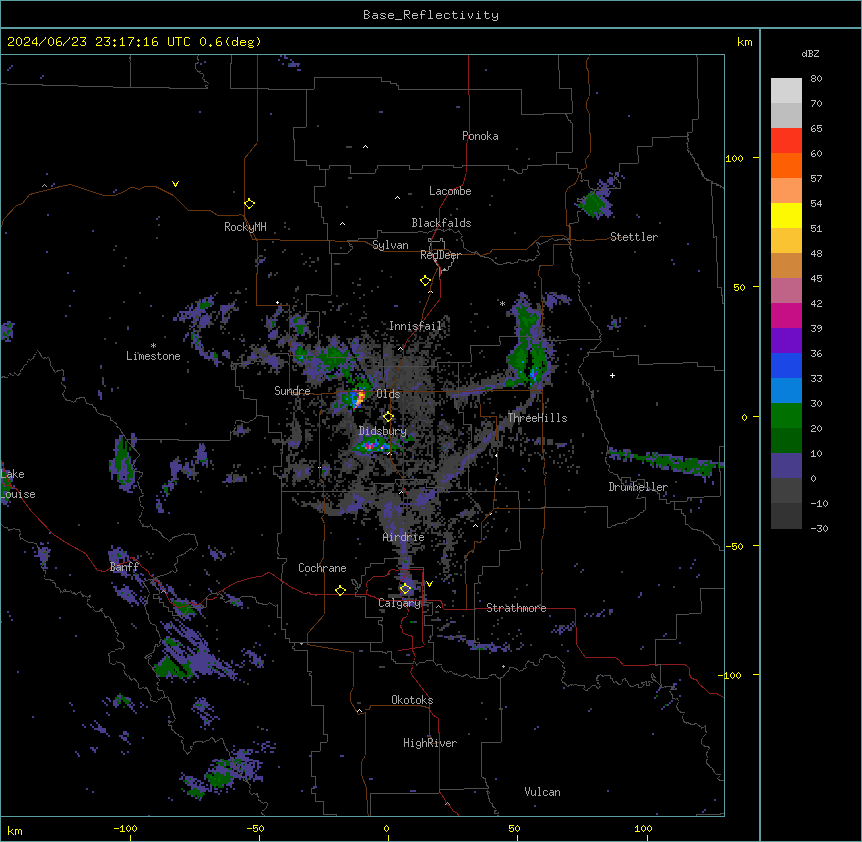The width and height of the screenshot is (862, 842).
Task: Click the yellow V marker east of Calgary
Action: (x=429, y=584)
